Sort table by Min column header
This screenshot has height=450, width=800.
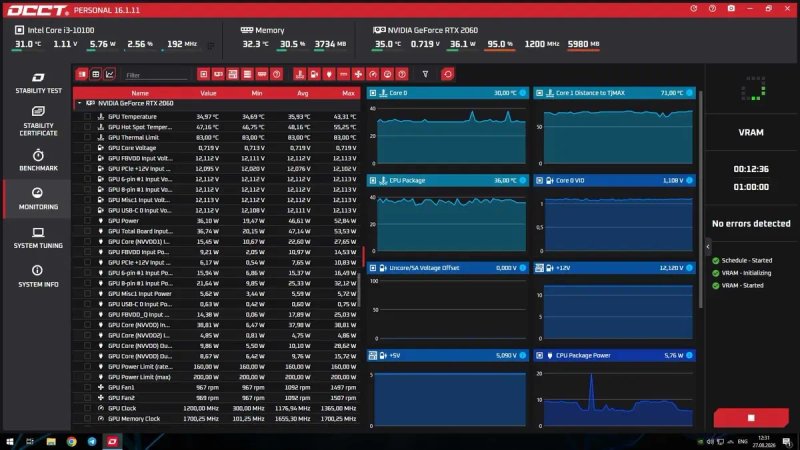(x=257, y=93)
